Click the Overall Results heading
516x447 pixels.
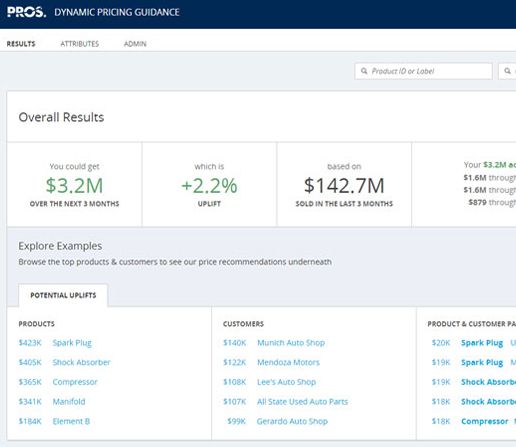click(61, 117)
